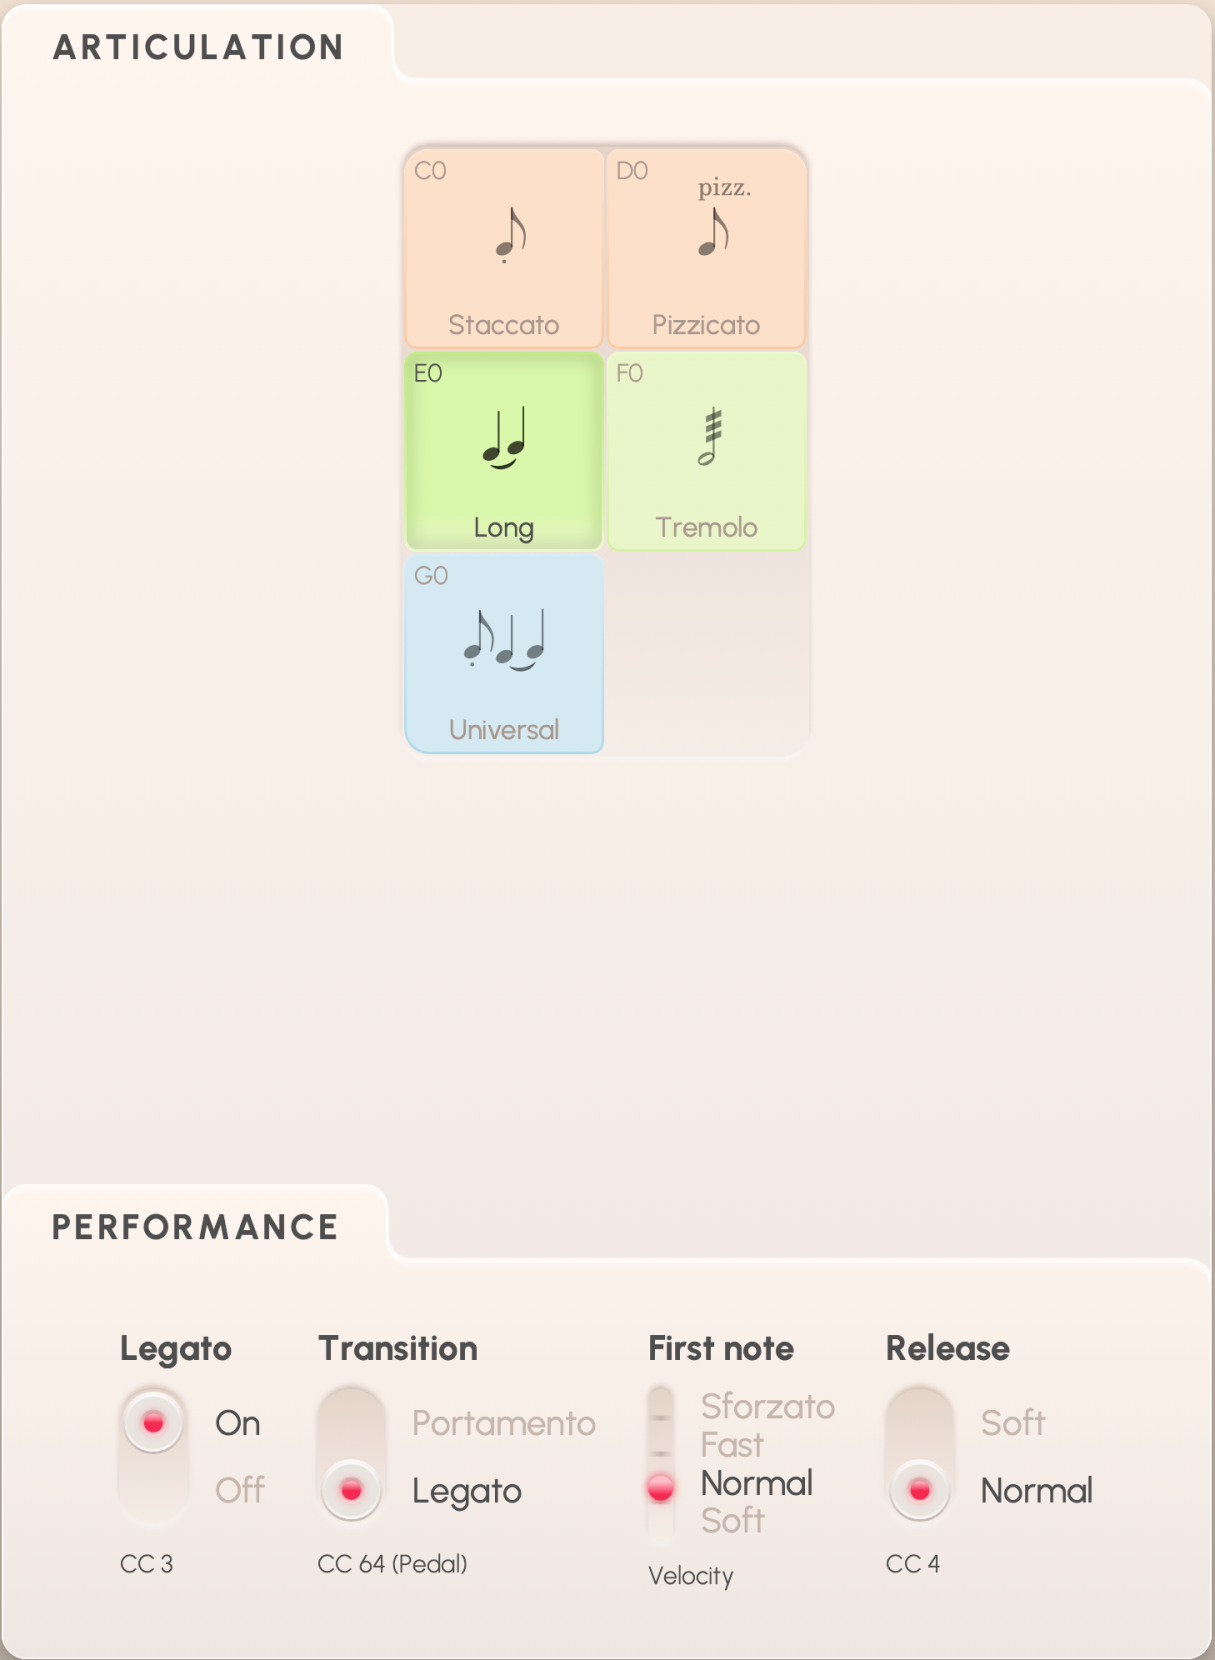Activate the Long articulation tile
1215x1660 pixels.
coord(504,450)
